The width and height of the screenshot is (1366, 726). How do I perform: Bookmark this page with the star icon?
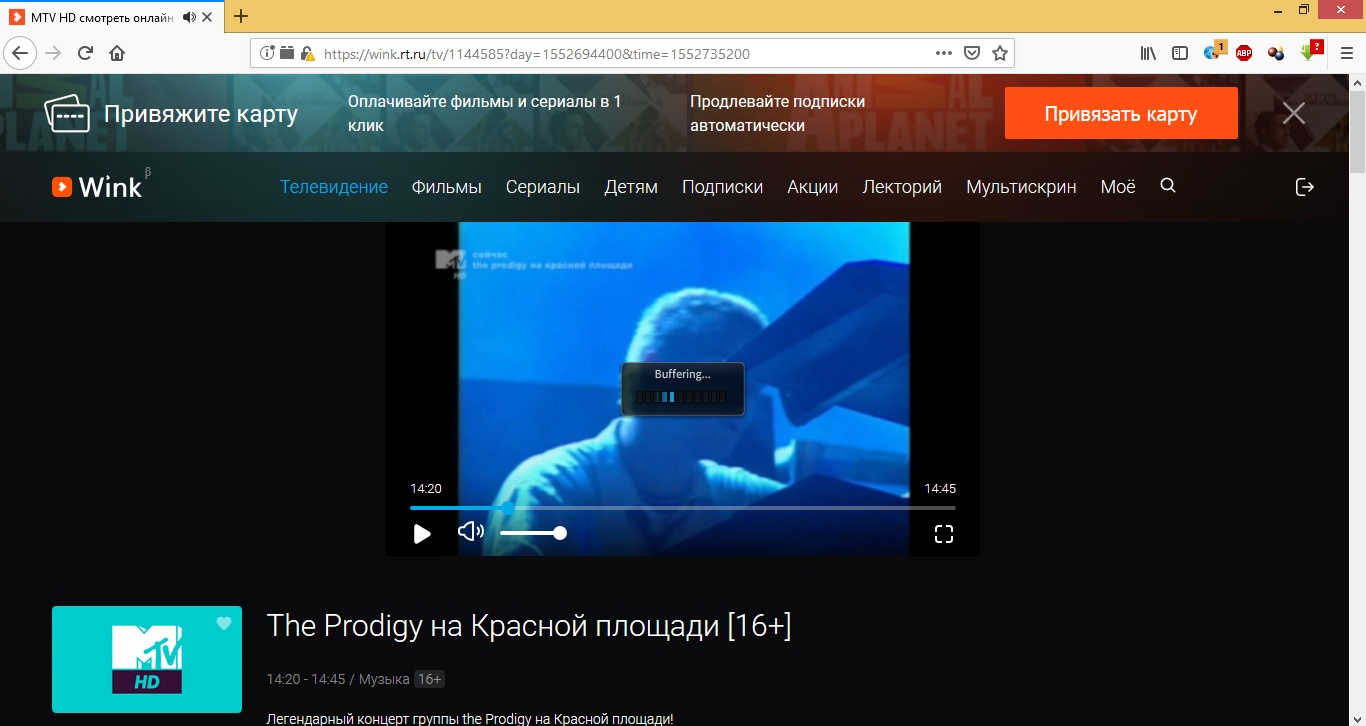point(999,54)
